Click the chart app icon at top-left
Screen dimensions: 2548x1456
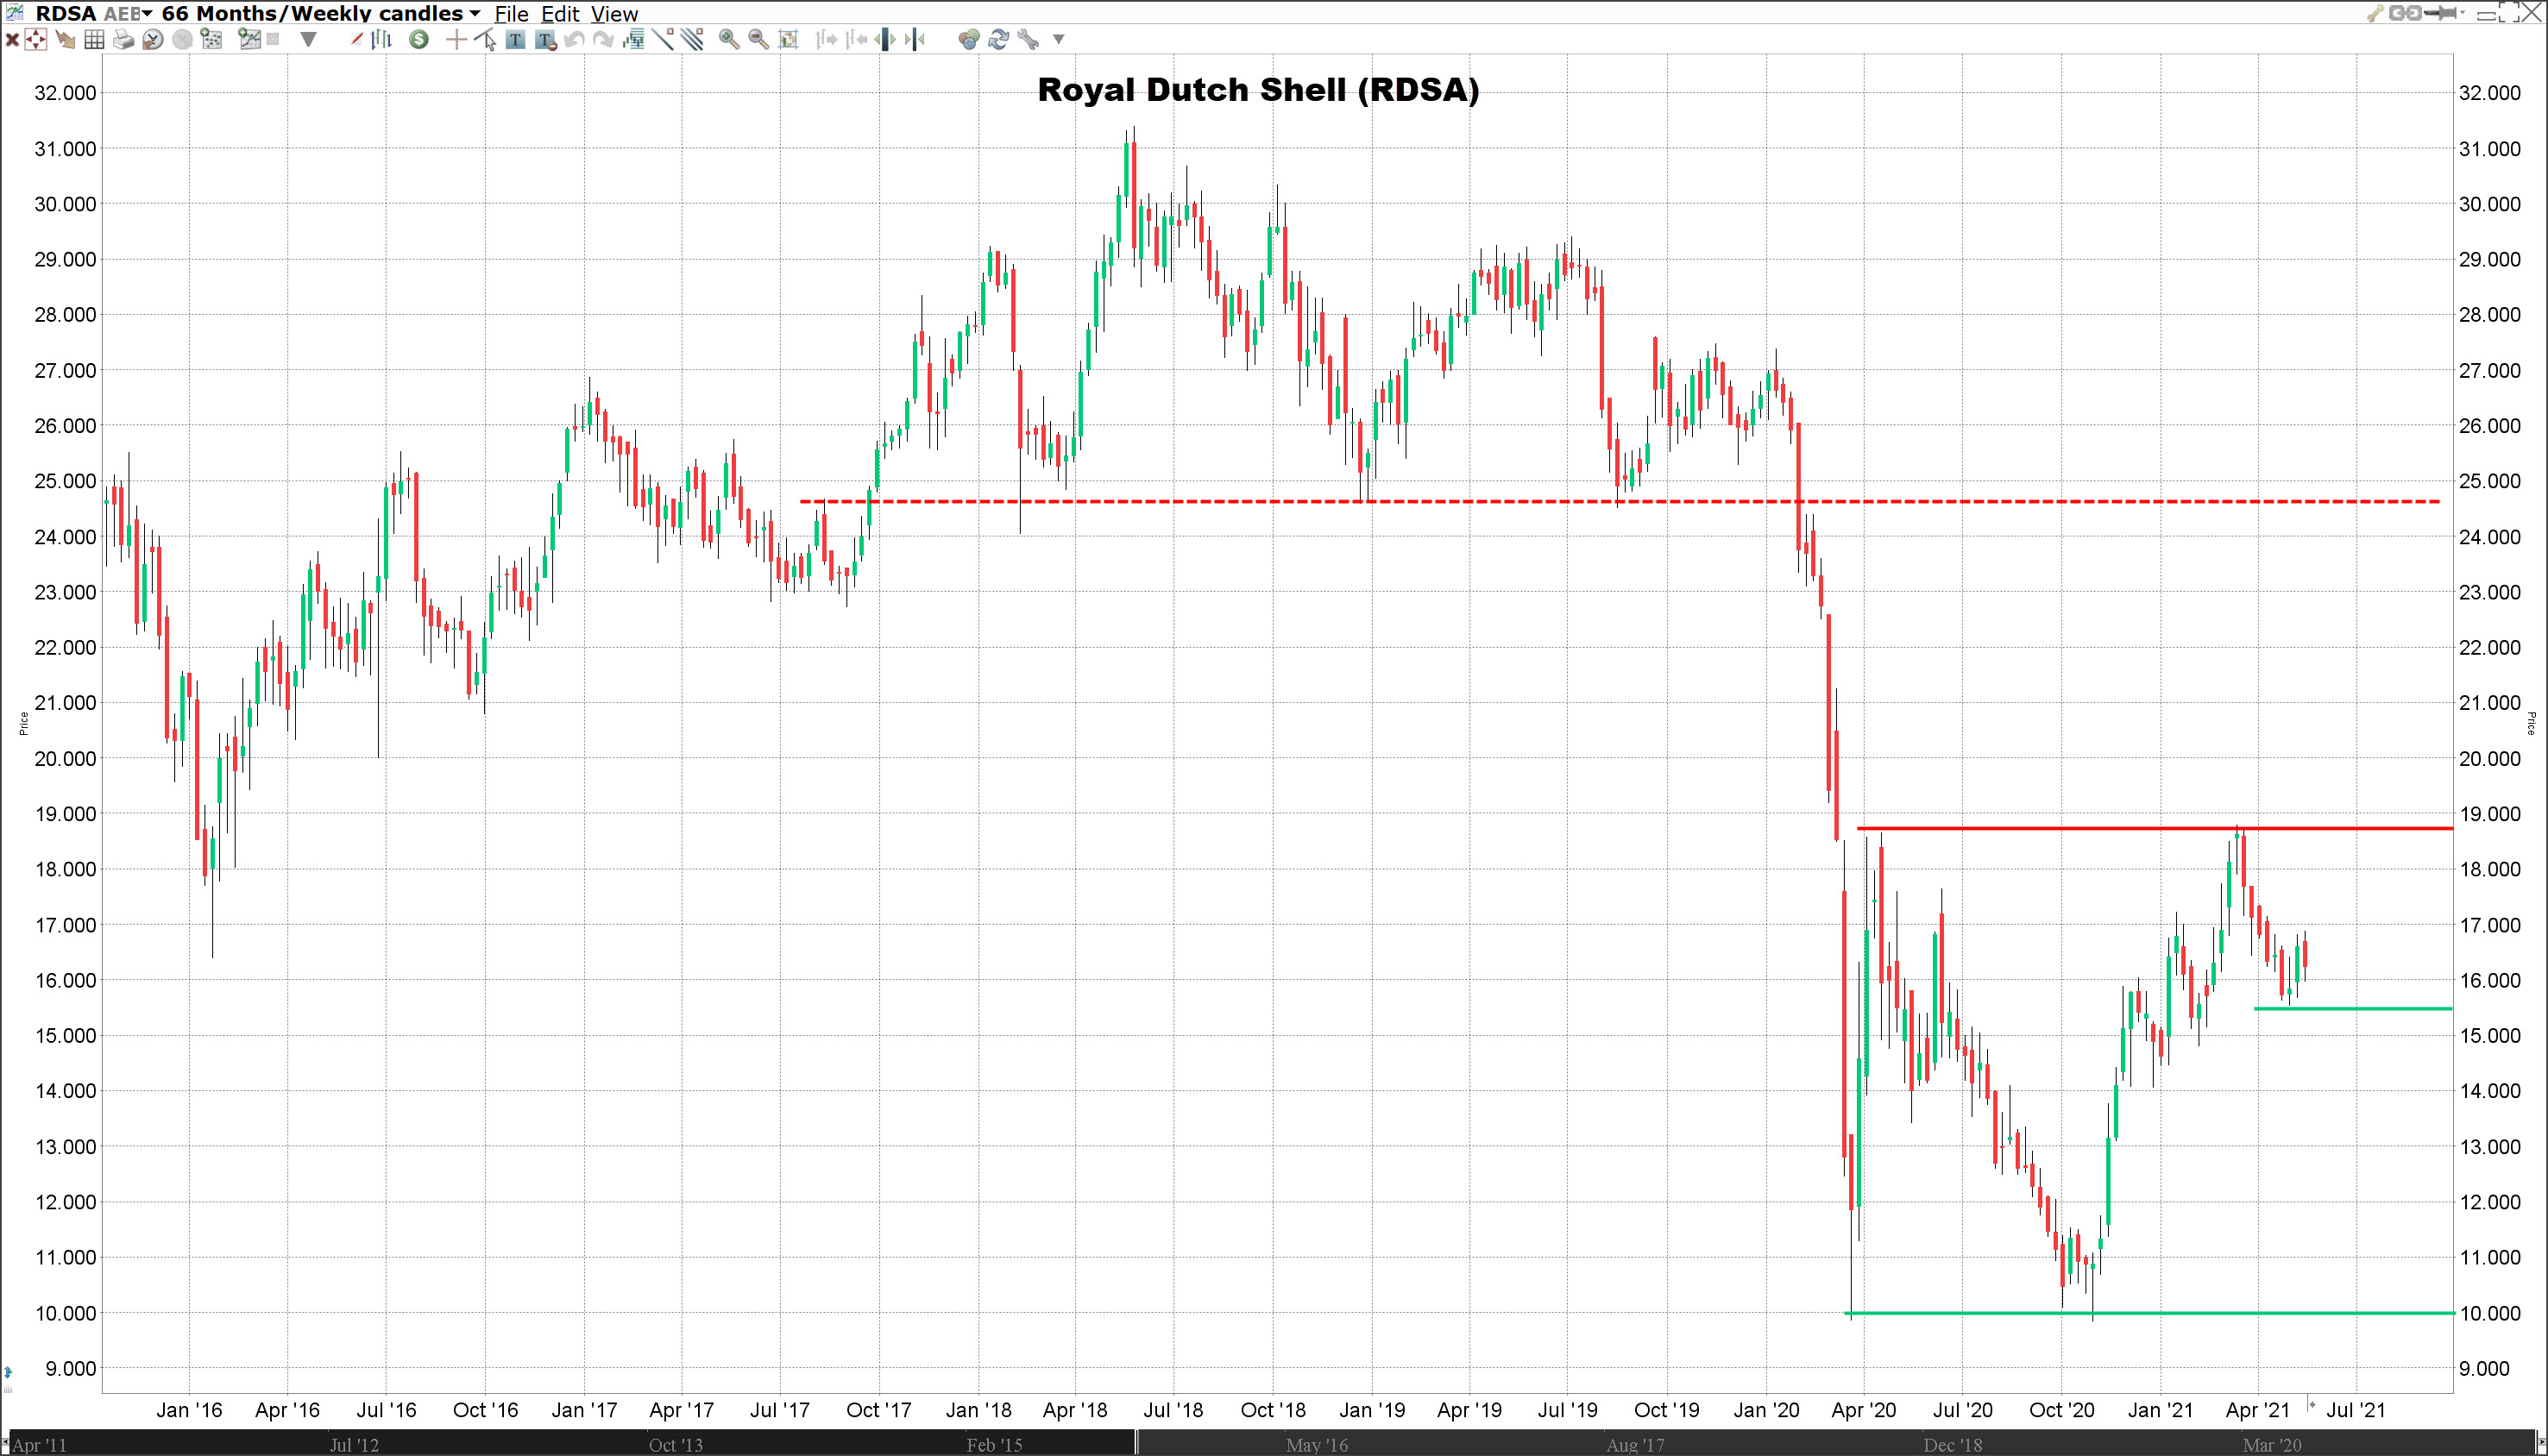(x=15, y=13)
